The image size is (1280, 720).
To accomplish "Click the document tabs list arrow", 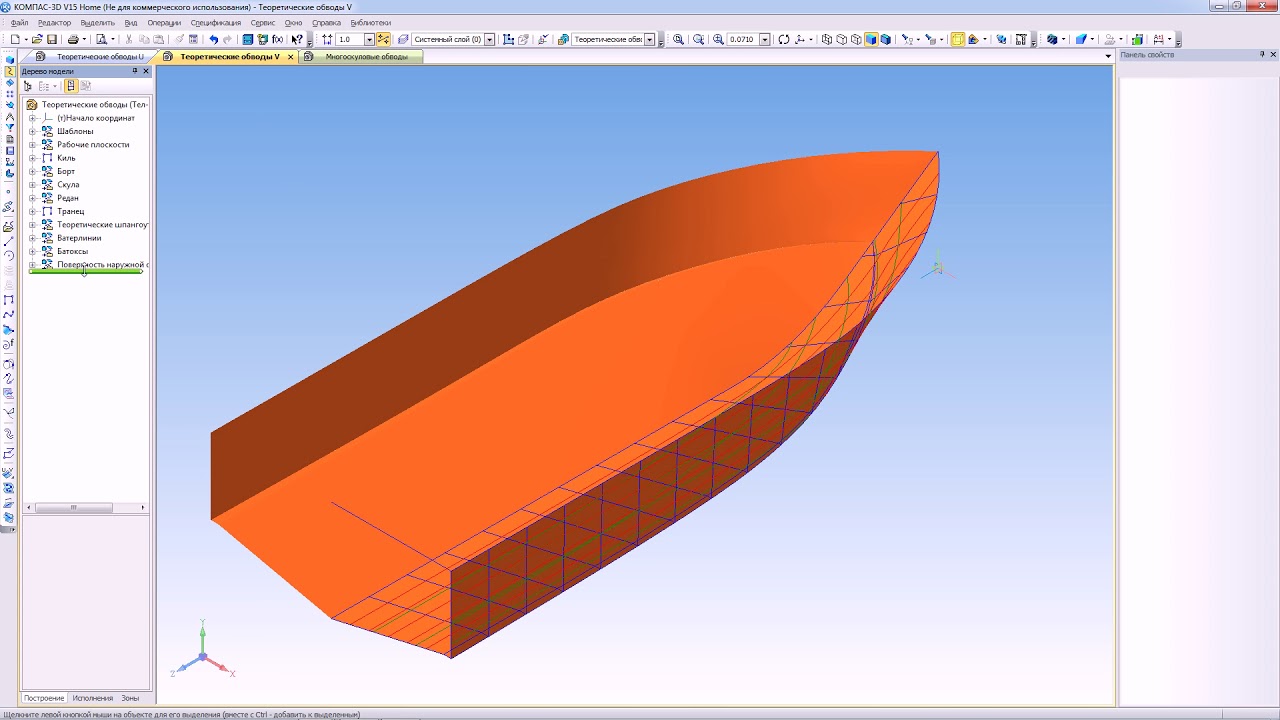I will pyautogui.click(x=1107, y=57).
